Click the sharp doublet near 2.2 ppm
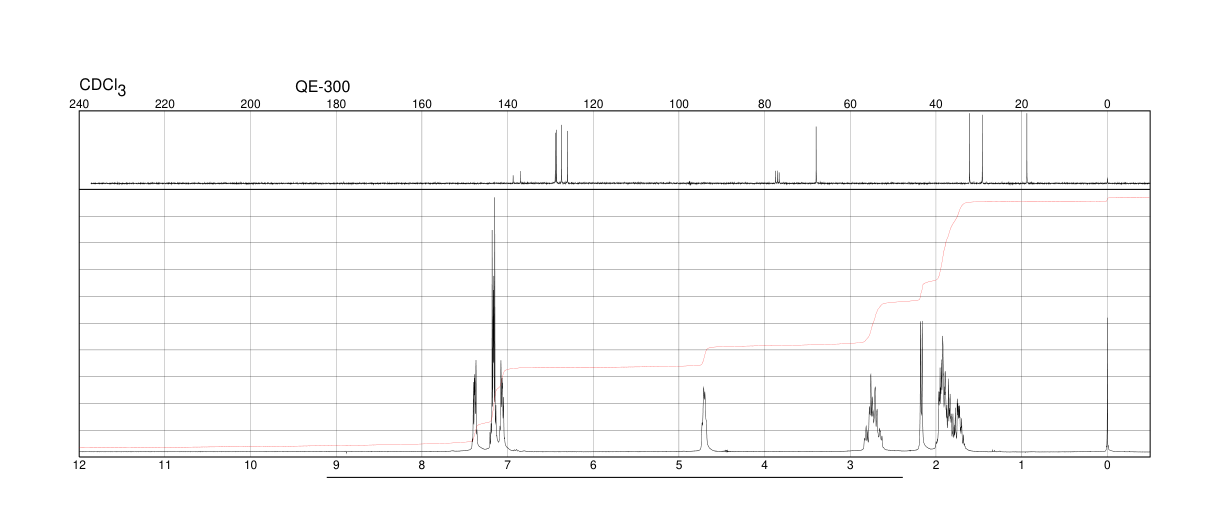1224x528 pixels. coord(921,385)
